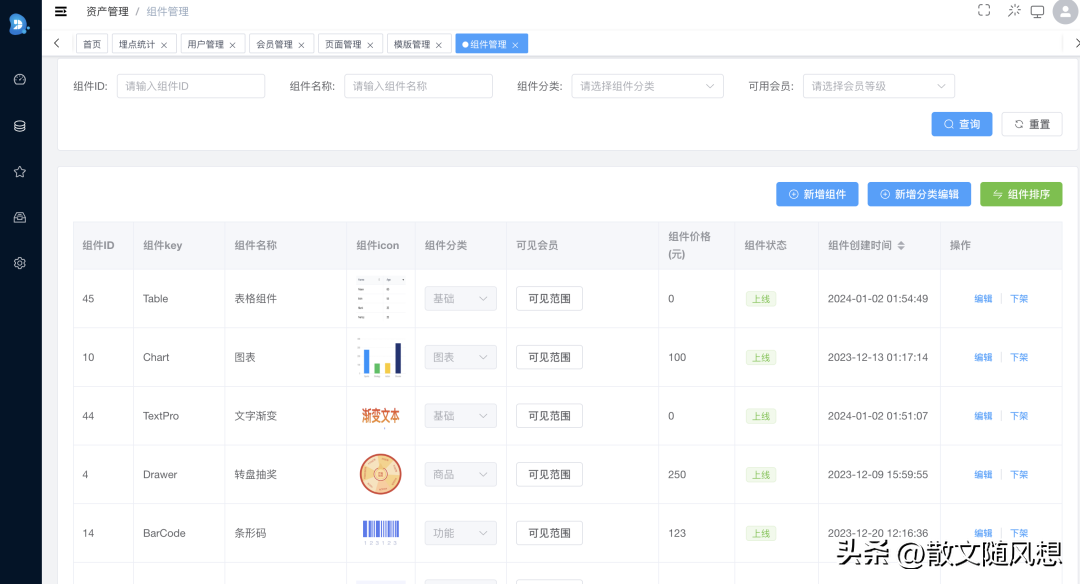Enter fullscreen mode icon

pyautogui.click(x=984, y=10)
